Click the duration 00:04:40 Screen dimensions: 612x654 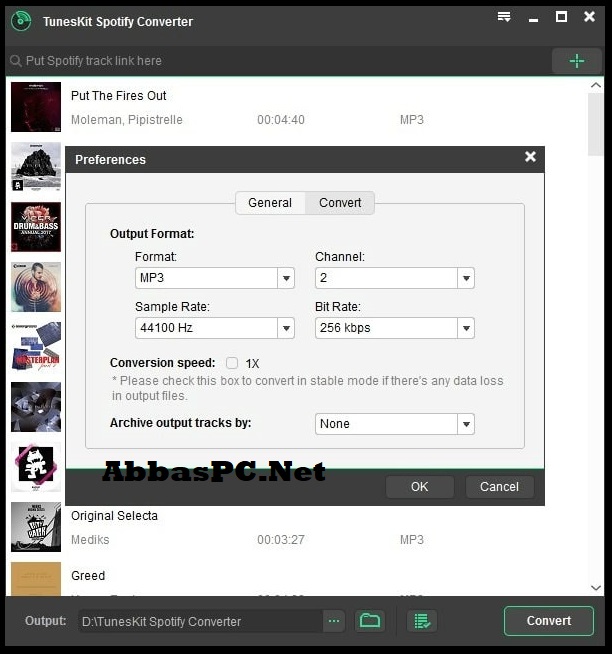tap(281, 120)
